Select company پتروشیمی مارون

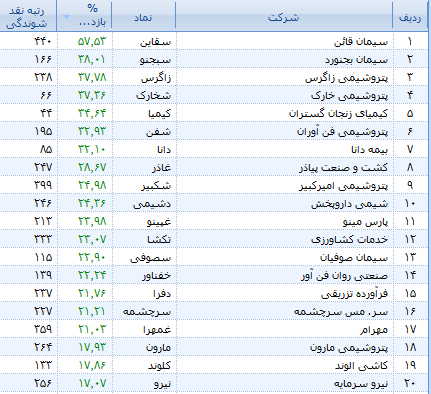(349, 348)
